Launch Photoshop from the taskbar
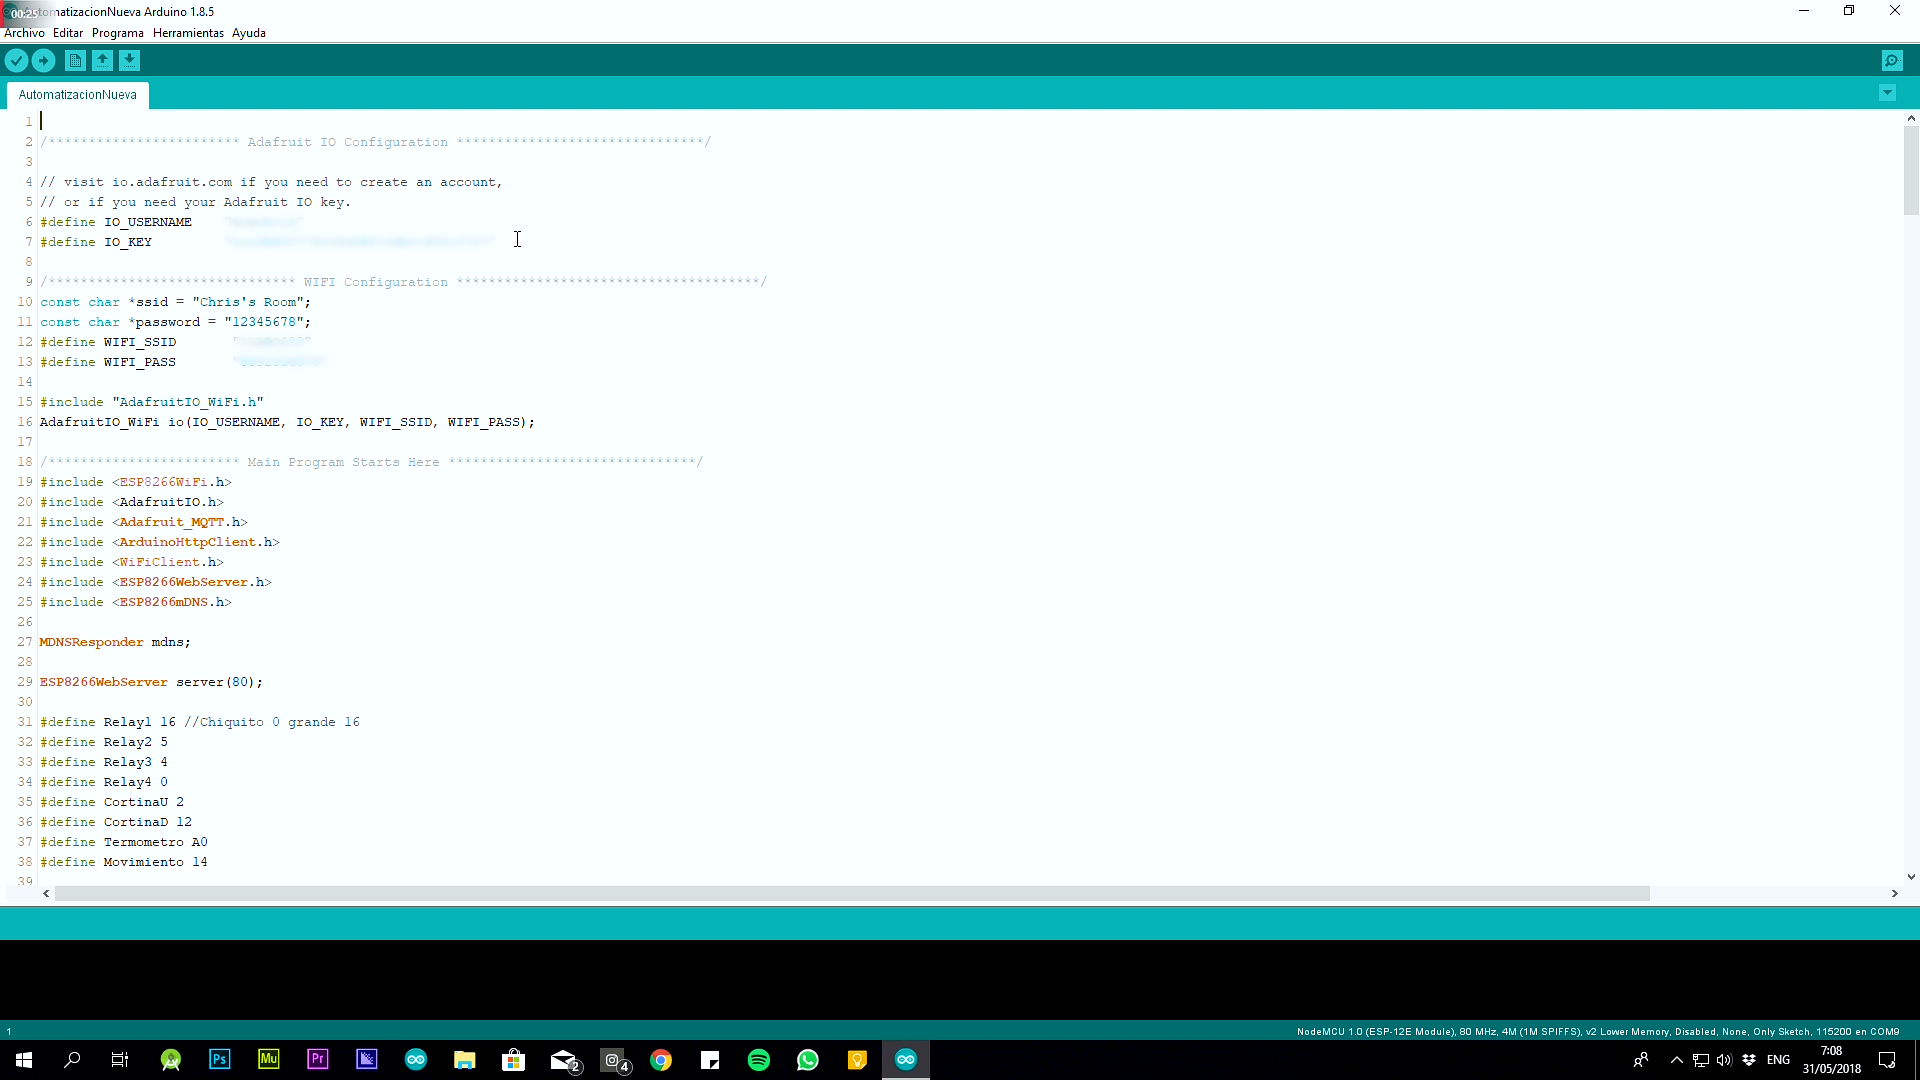Screen dimensions: 1920x1080 point(220,1060)
